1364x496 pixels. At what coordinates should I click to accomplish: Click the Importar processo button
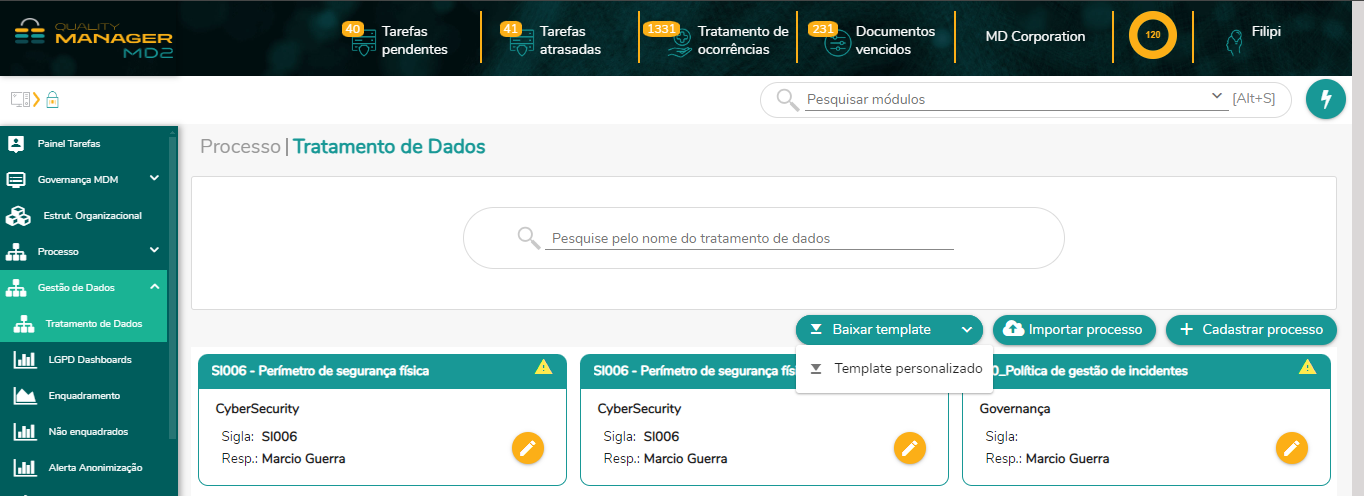(1074, 329)
